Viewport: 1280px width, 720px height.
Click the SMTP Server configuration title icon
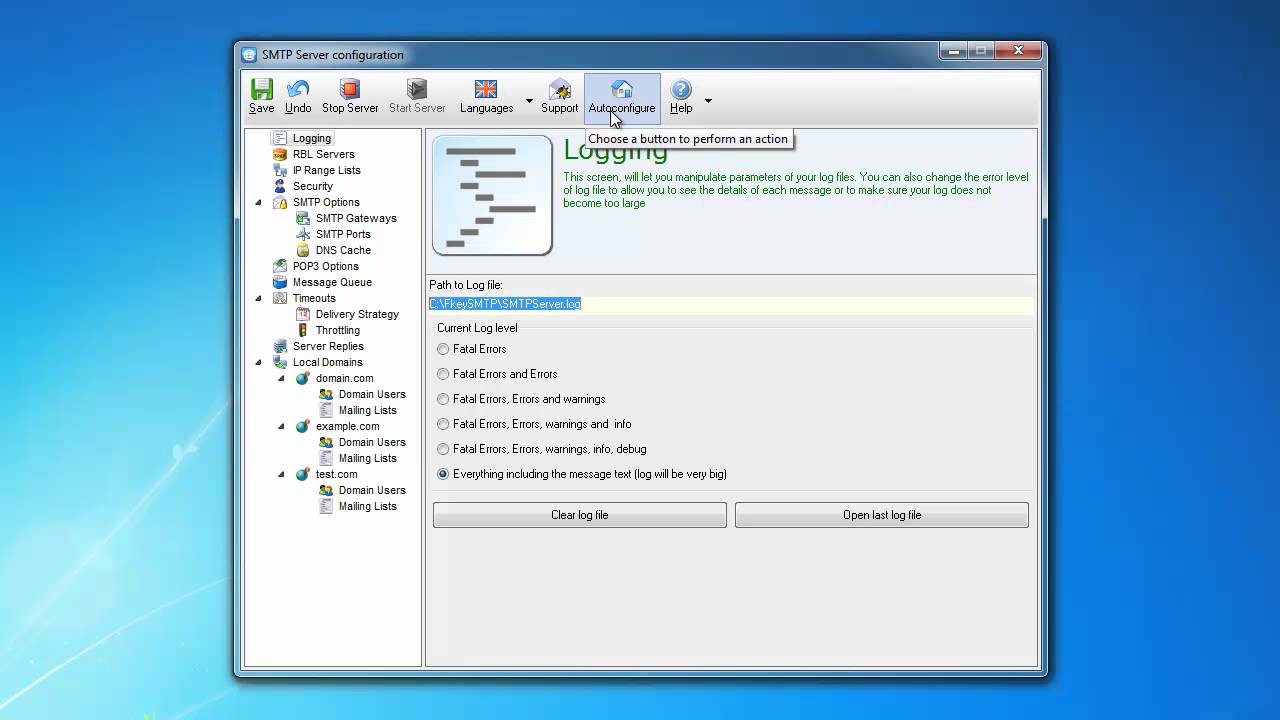pyautogui.click(x=249, y=55)
